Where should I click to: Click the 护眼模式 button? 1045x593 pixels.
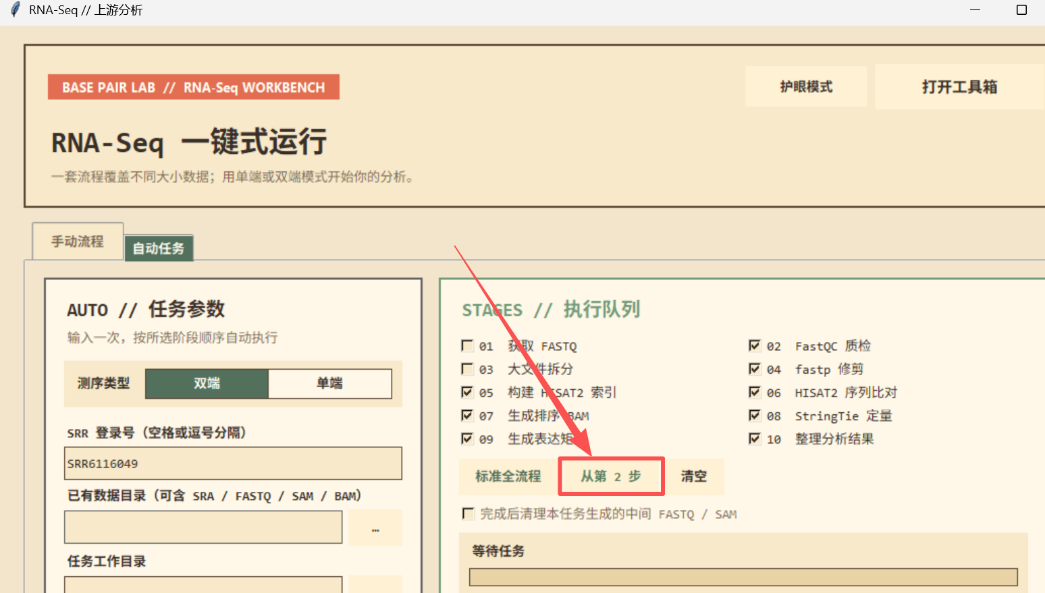pos(806,87)
